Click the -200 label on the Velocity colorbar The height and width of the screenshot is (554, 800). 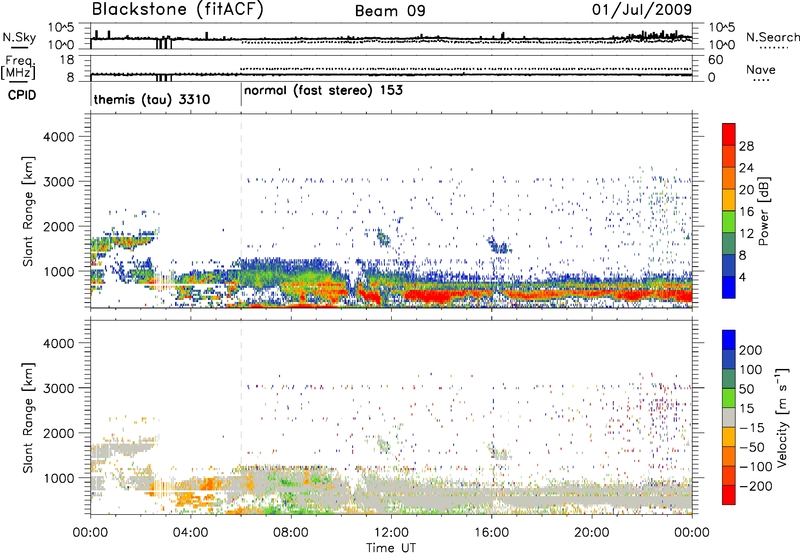click(756, 486)
